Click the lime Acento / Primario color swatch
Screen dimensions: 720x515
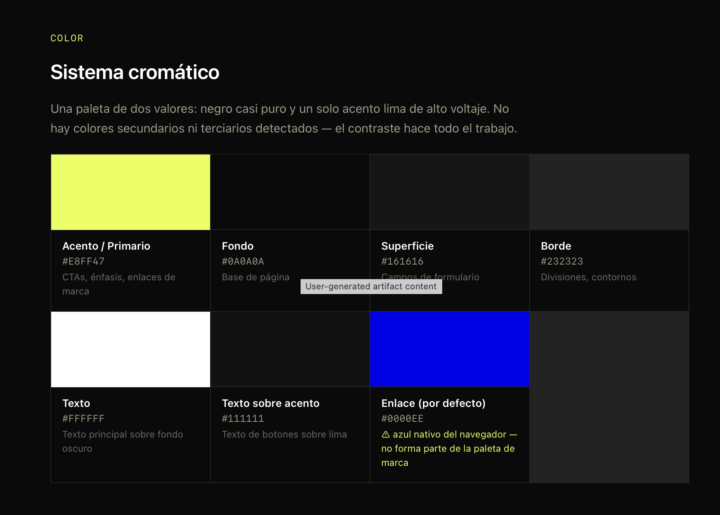point(130,192)
